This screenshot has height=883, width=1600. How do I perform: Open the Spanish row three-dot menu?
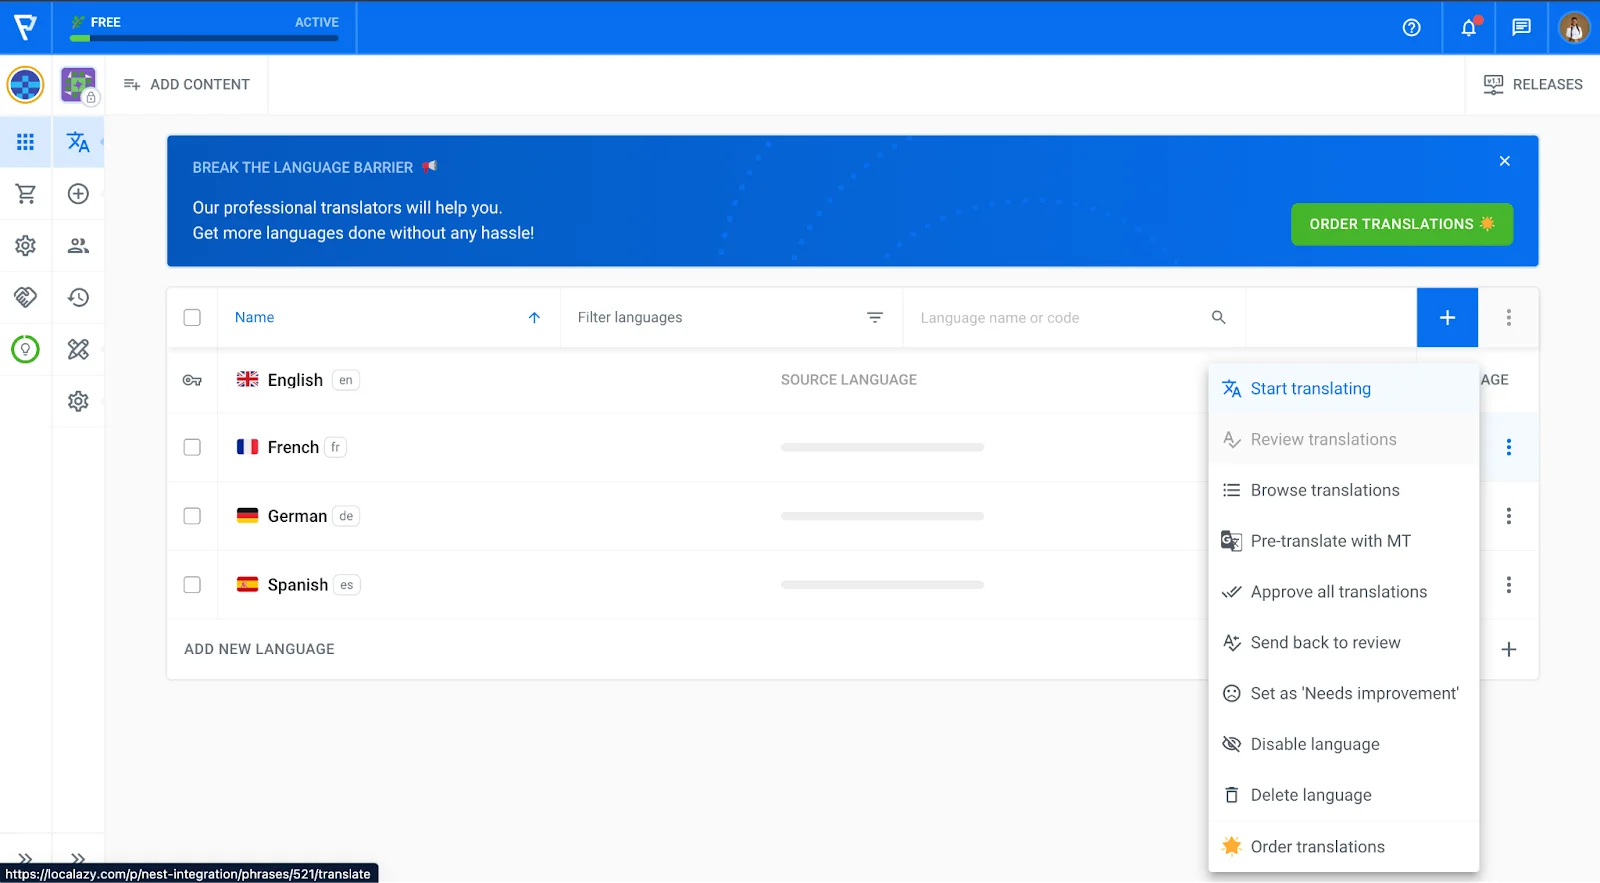click(x=1508, y=585)
